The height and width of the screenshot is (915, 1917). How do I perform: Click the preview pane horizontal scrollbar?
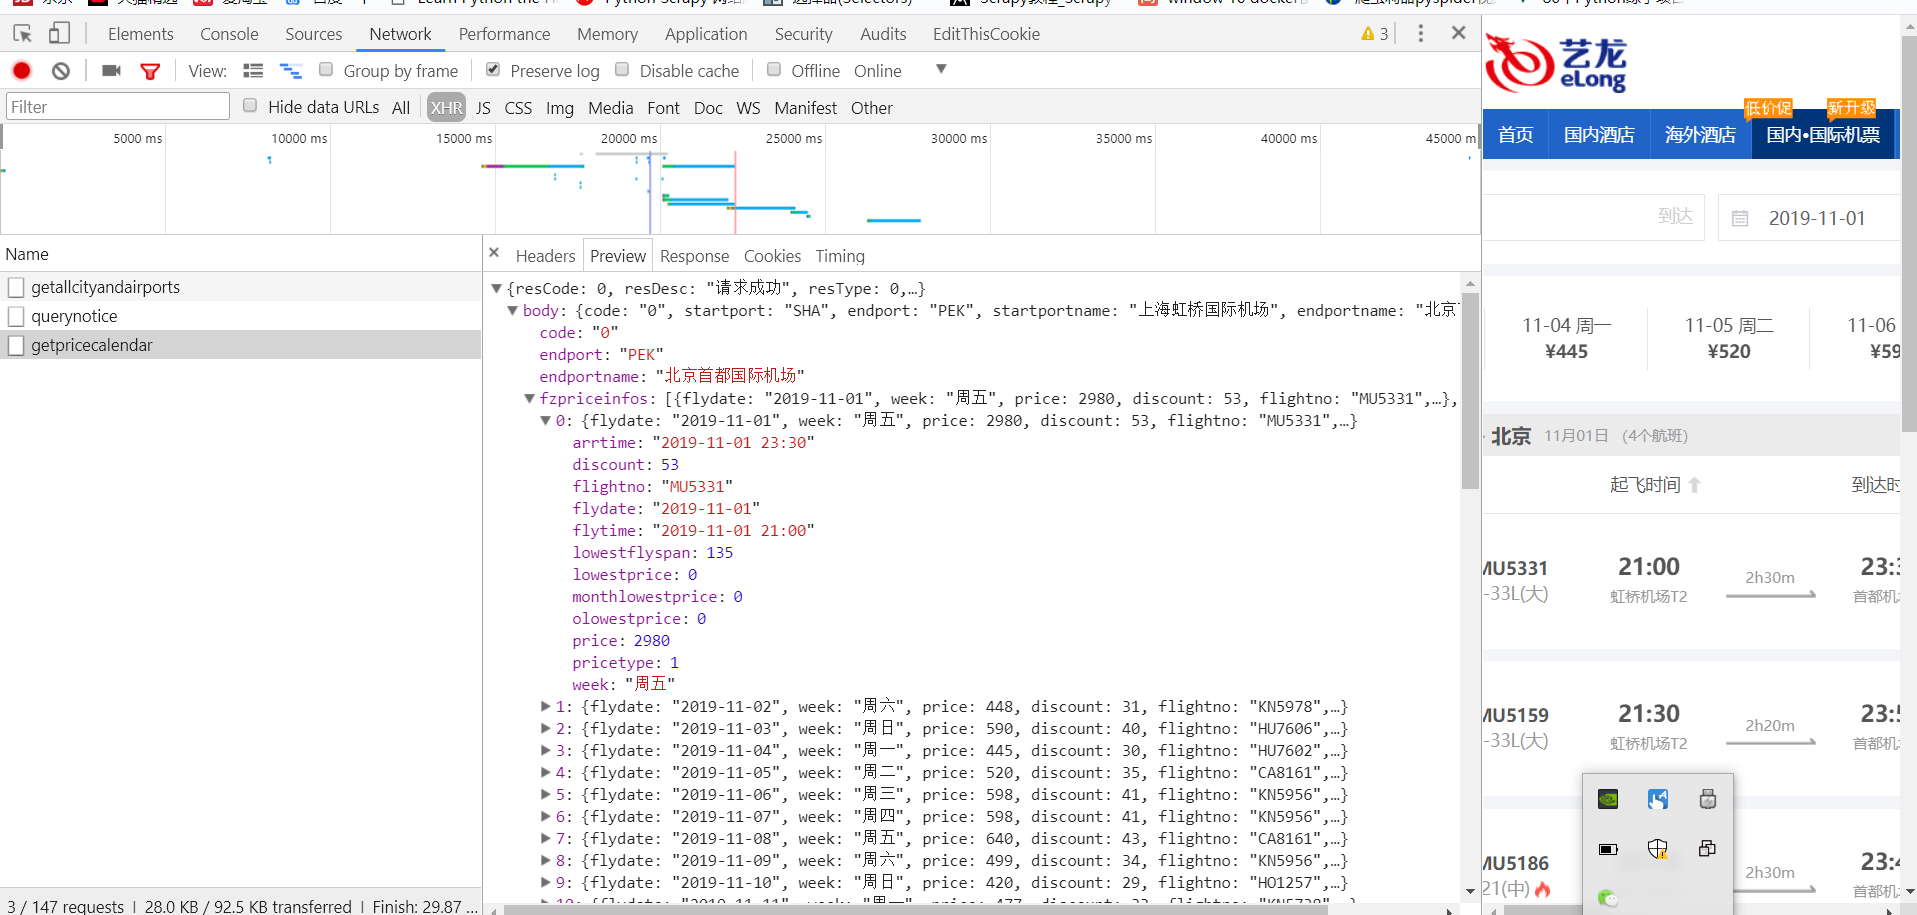click(x=915, y=909)
